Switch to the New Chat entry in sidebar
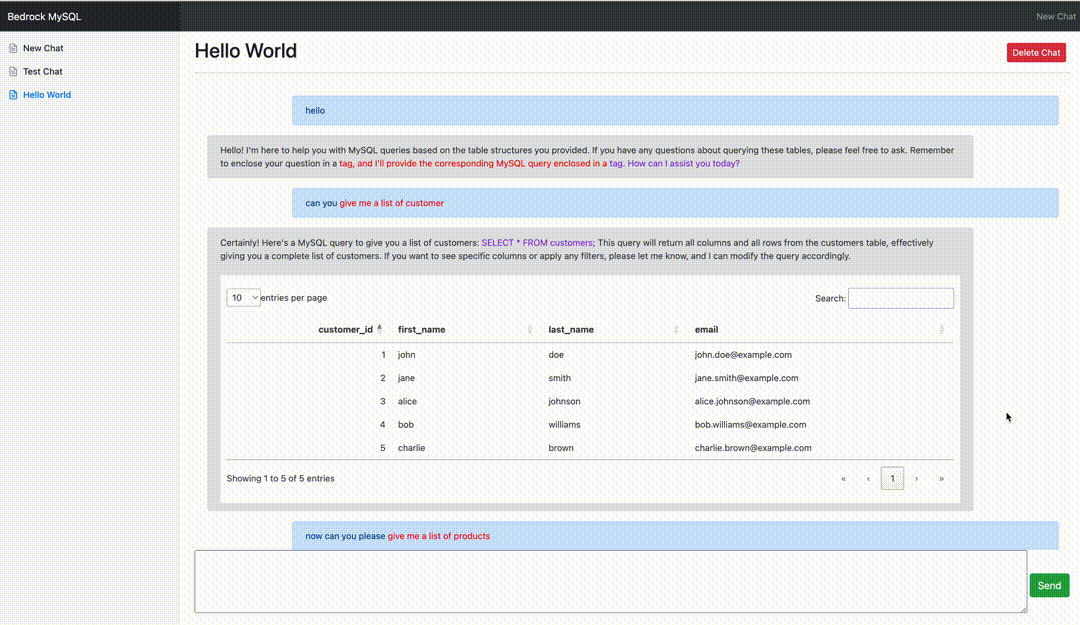 coord(41,48)
